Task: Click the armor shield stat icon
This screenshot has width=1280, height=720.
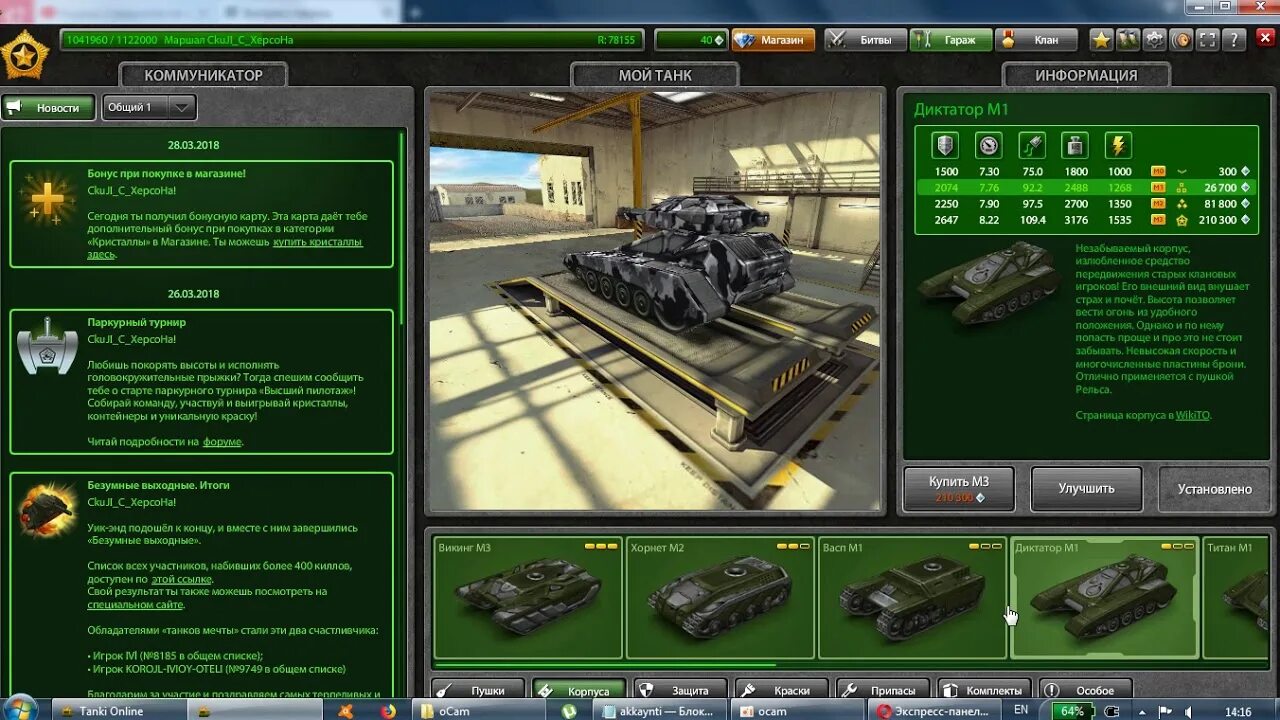Action: (945, 145)
